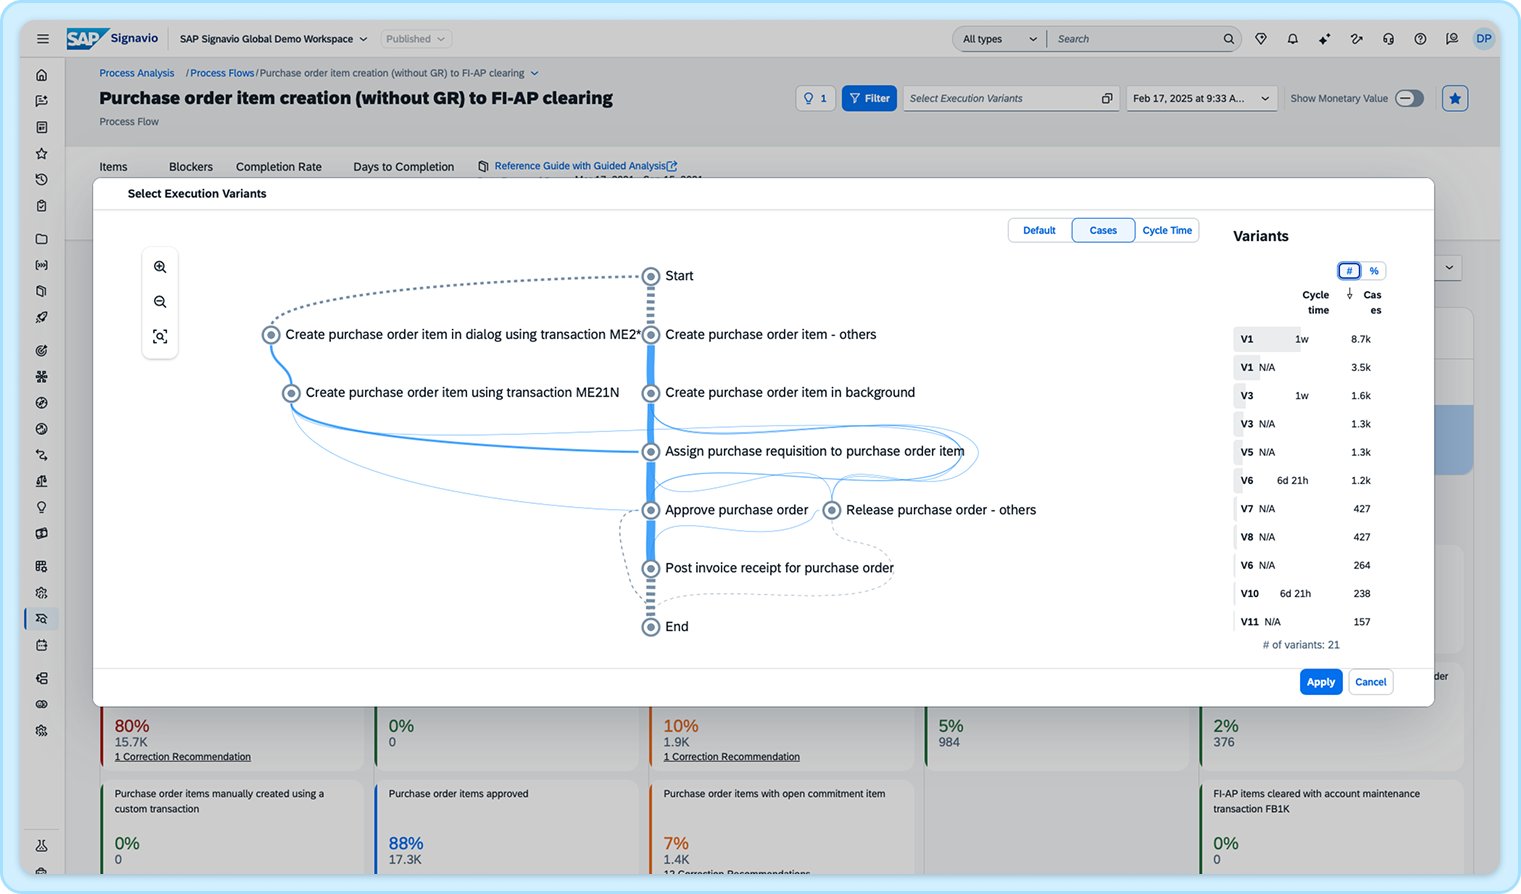Click in the top Search field
This screenshot has width=1521, height=894.
coord(1134,39)
